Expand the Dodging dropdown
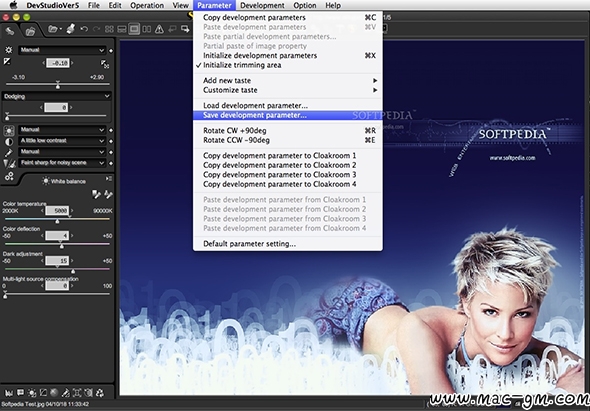 click(57, 97)
